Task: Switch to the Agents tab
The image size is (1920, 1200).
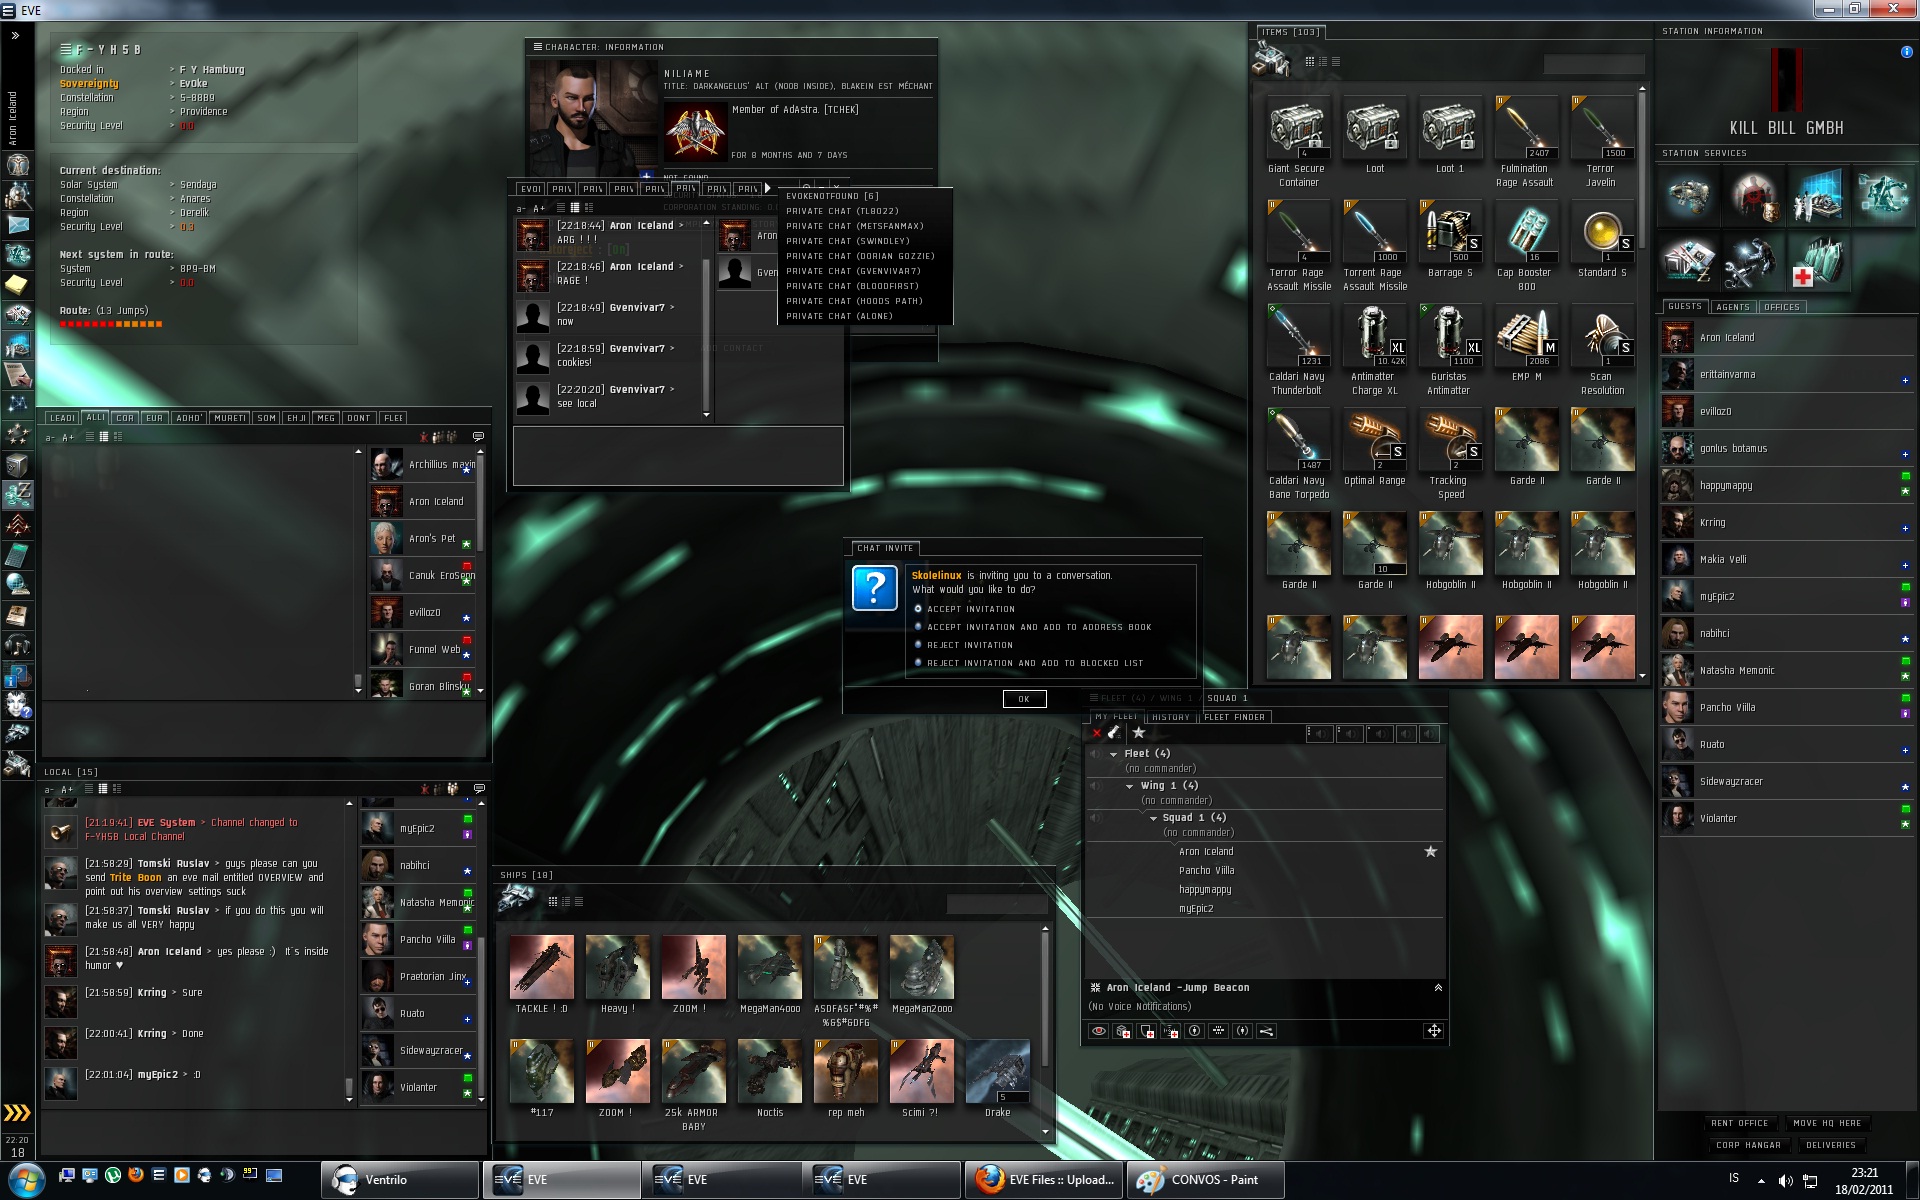Action: coord(1732,307)
